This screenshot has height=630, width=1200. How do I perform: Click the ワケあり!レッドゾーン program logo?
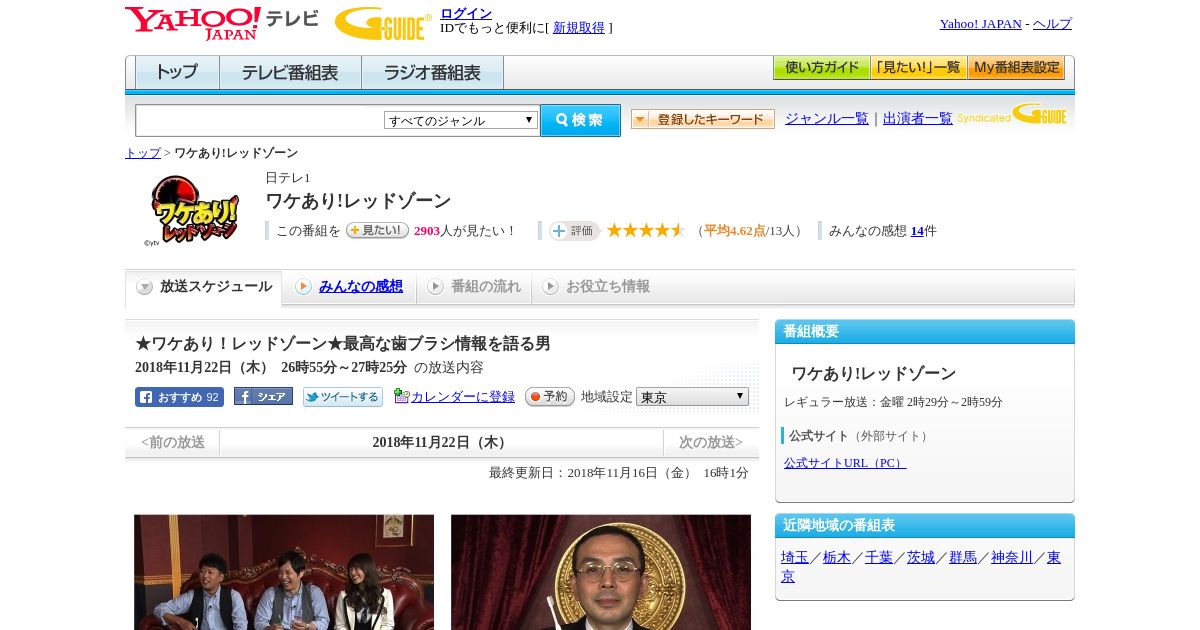pos(193,210)
